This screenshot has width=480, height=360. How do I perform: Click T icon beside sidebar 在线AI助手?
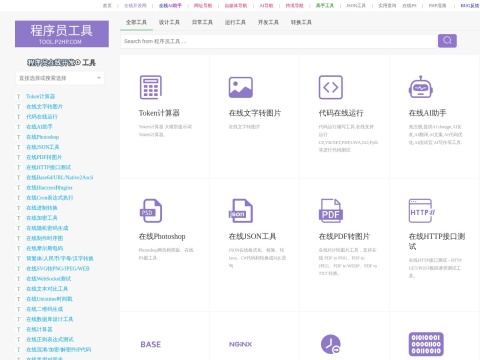point(19,127)
